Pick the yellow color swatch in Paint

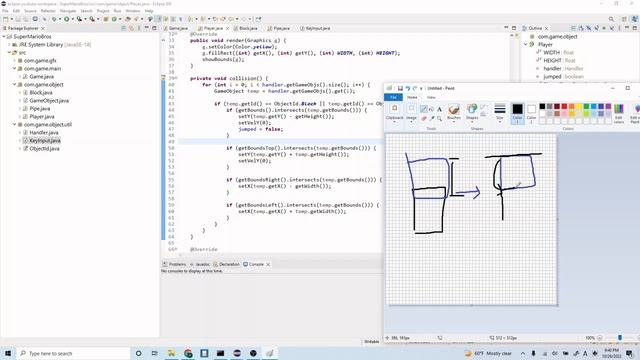tap(579, 107)
